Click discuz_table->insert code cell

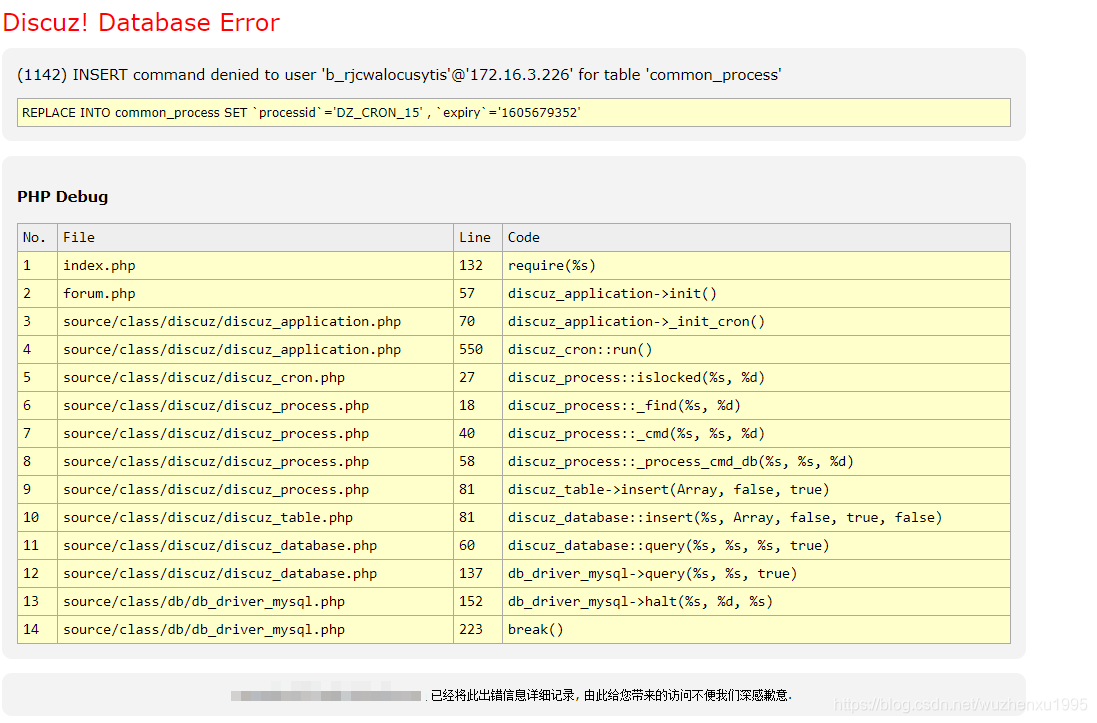pyautogui.click(x=756, y=490)
